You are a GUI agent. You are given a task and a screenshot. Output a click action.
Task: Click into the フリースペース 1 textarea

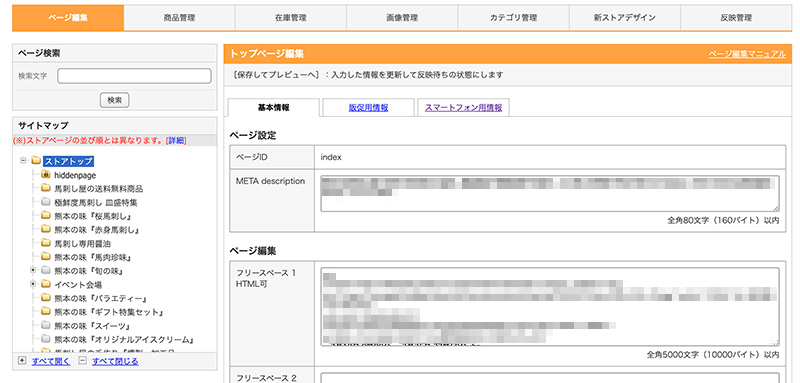(550, 307)
